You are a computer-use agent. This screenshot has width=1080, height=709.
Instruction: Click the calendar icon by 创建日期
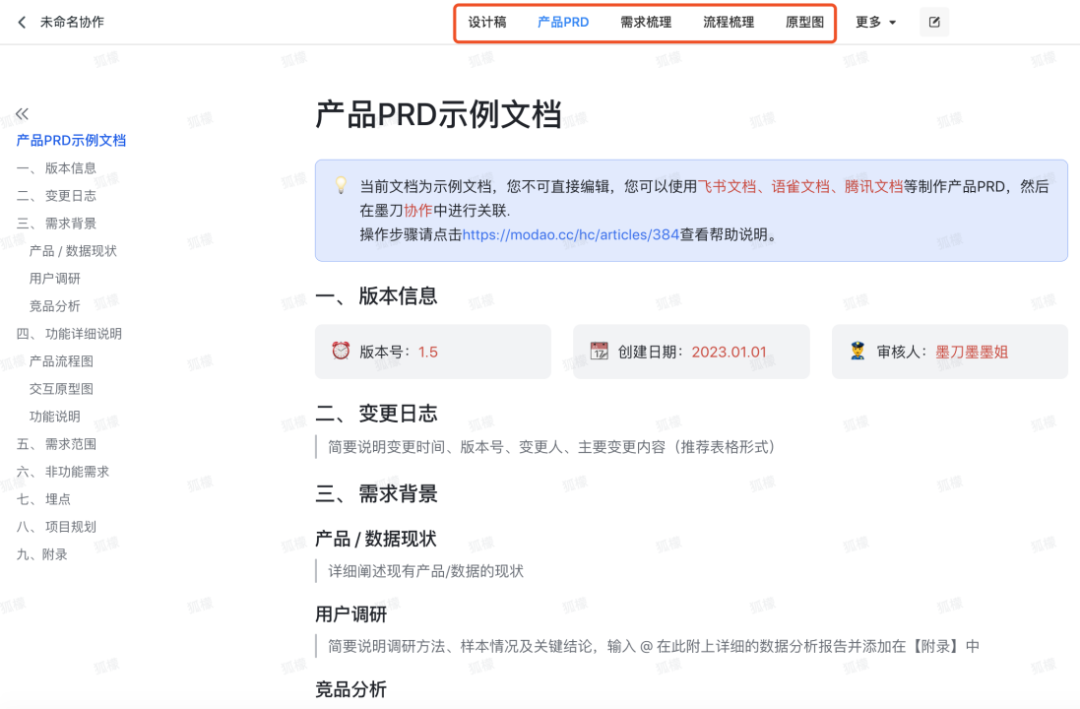(599, 351)
